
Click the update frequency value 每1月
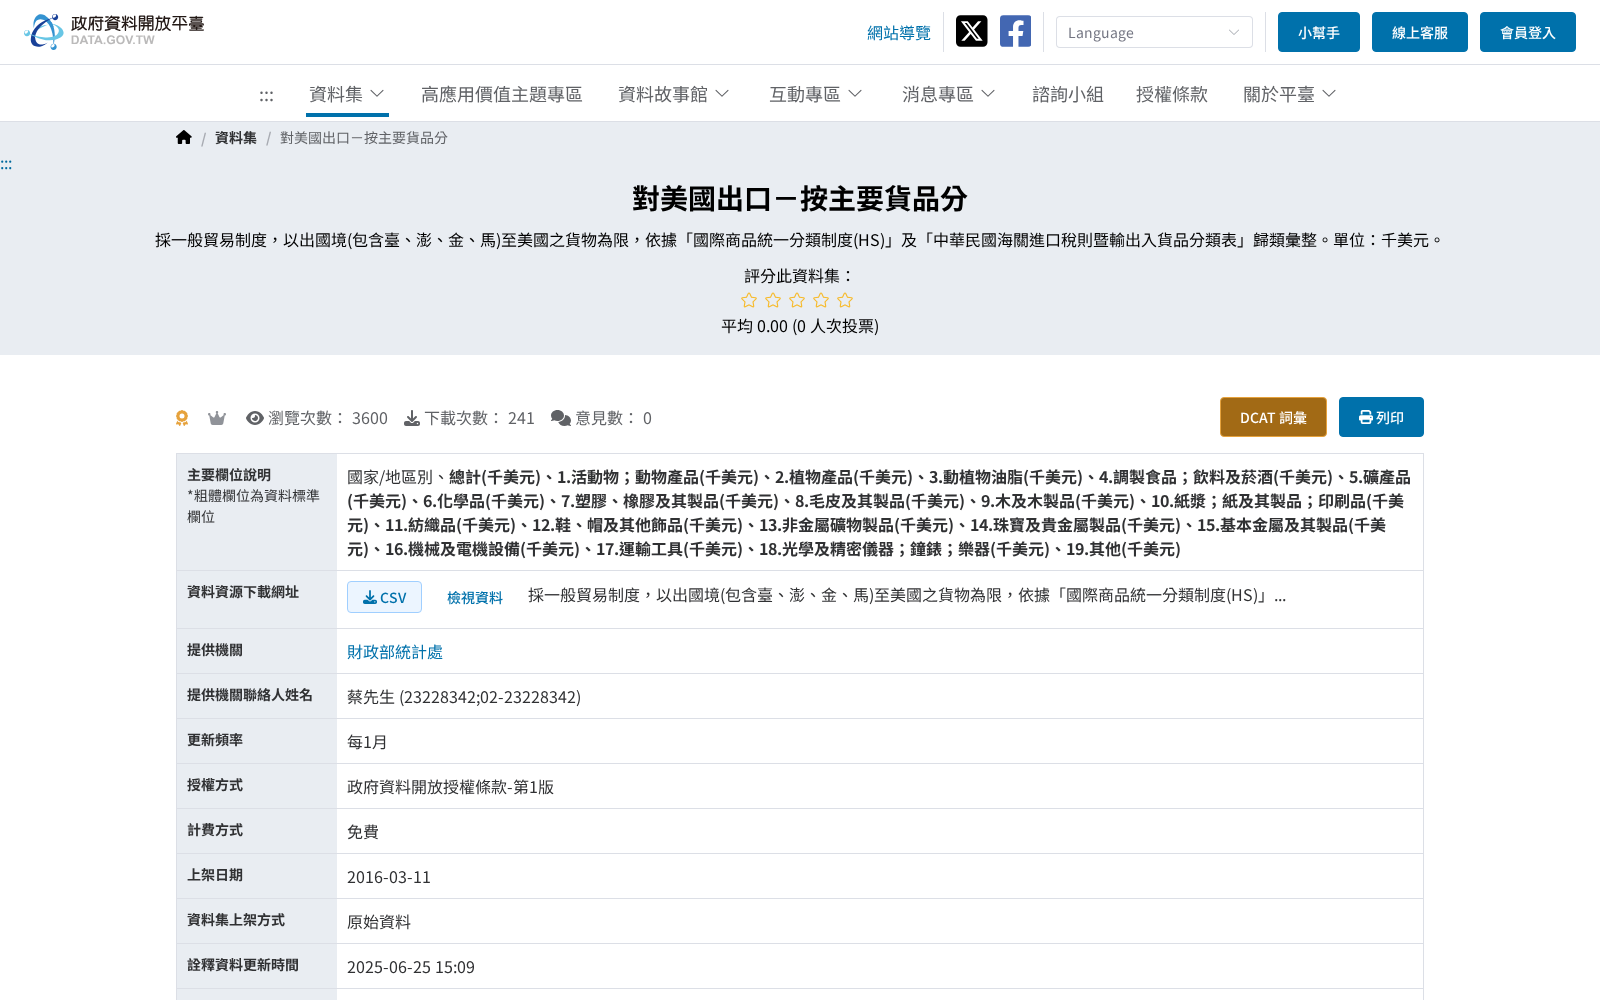367,742
